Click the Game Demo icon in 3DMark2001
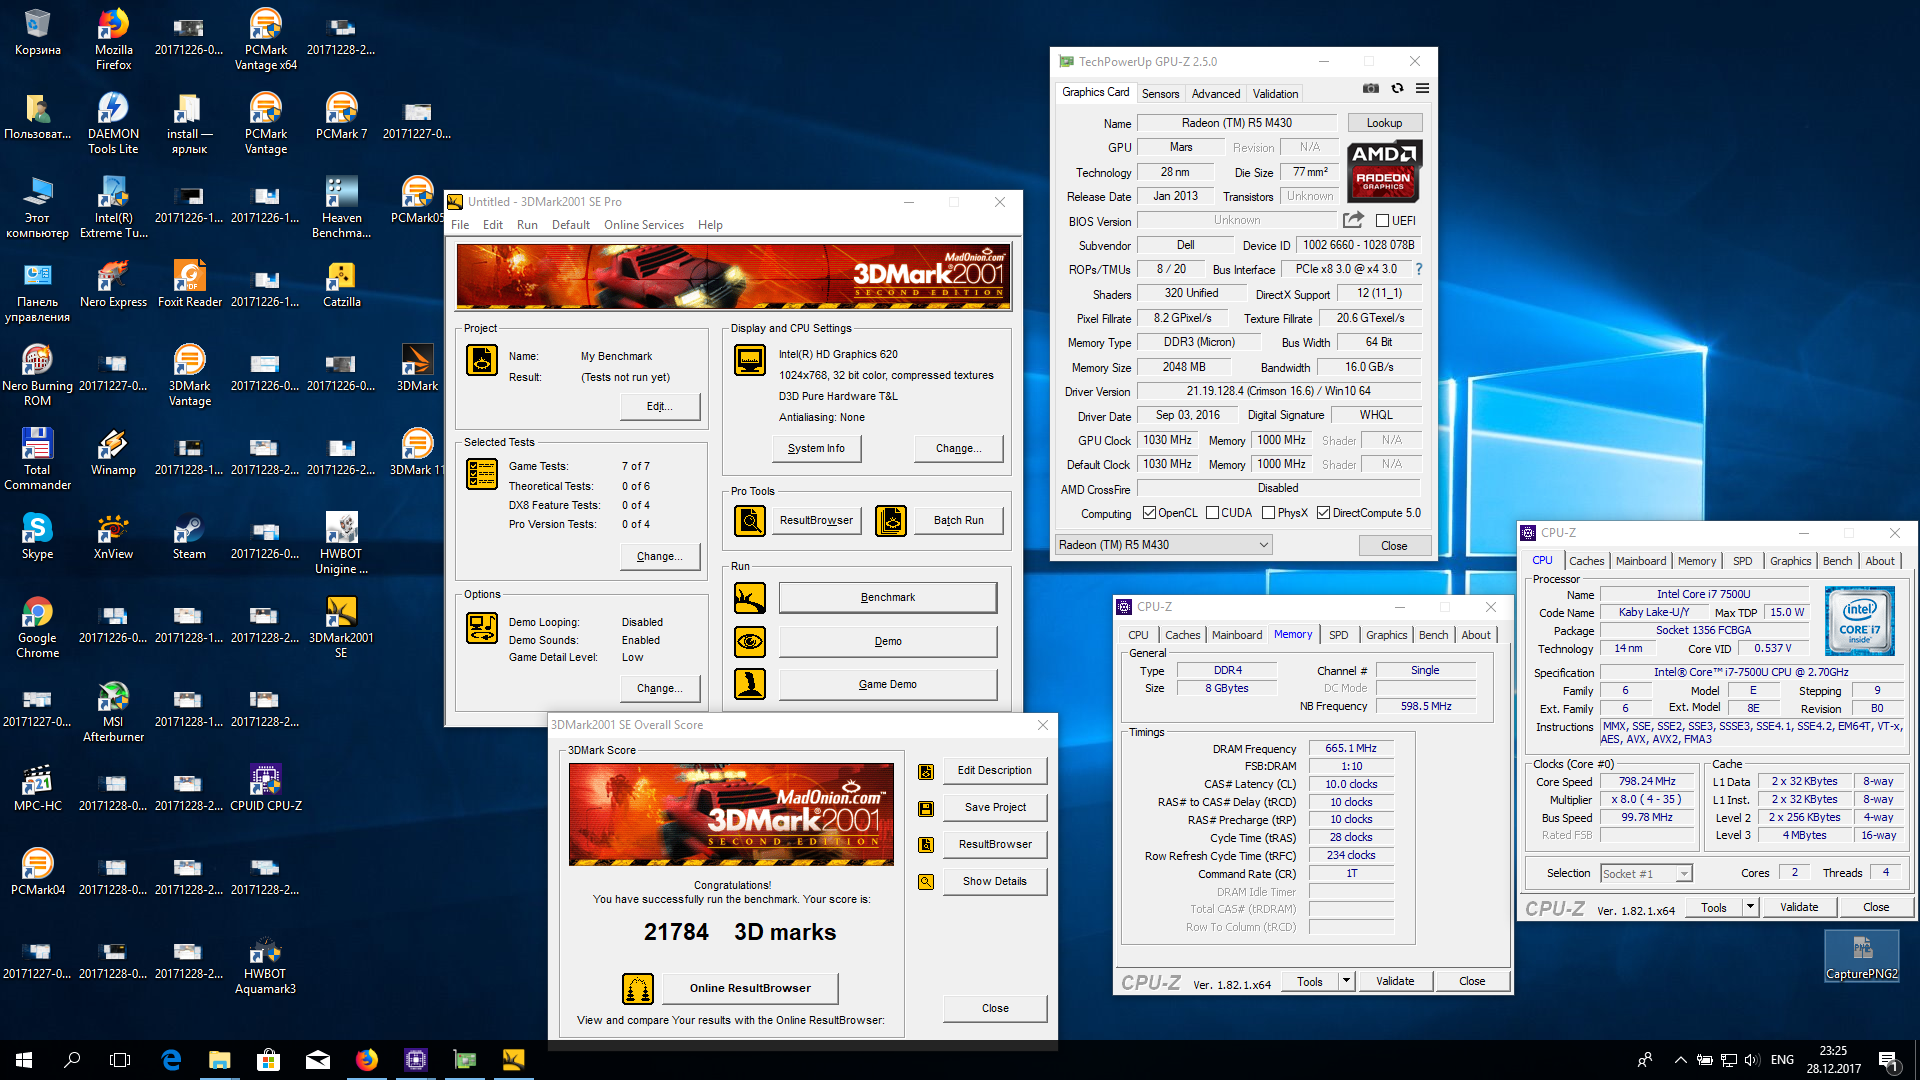Viewport: 1920px width, 1080px height. point(750,684)
